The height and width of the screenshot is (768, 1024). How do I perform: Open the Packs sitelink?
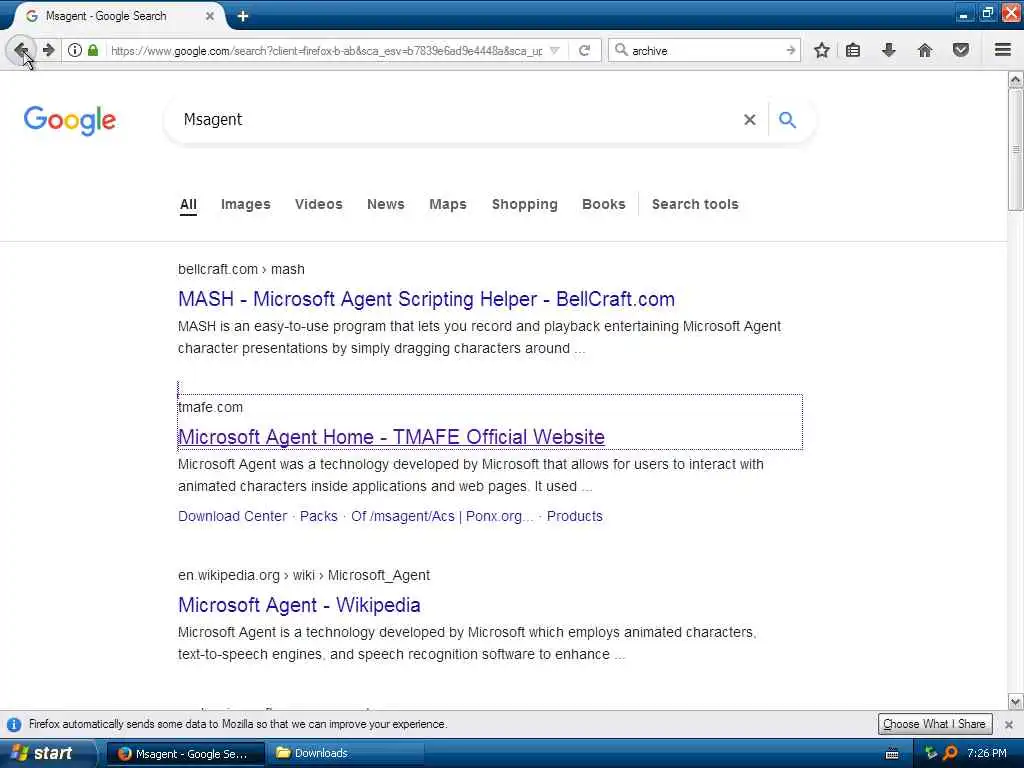click(x=319, y=516)
